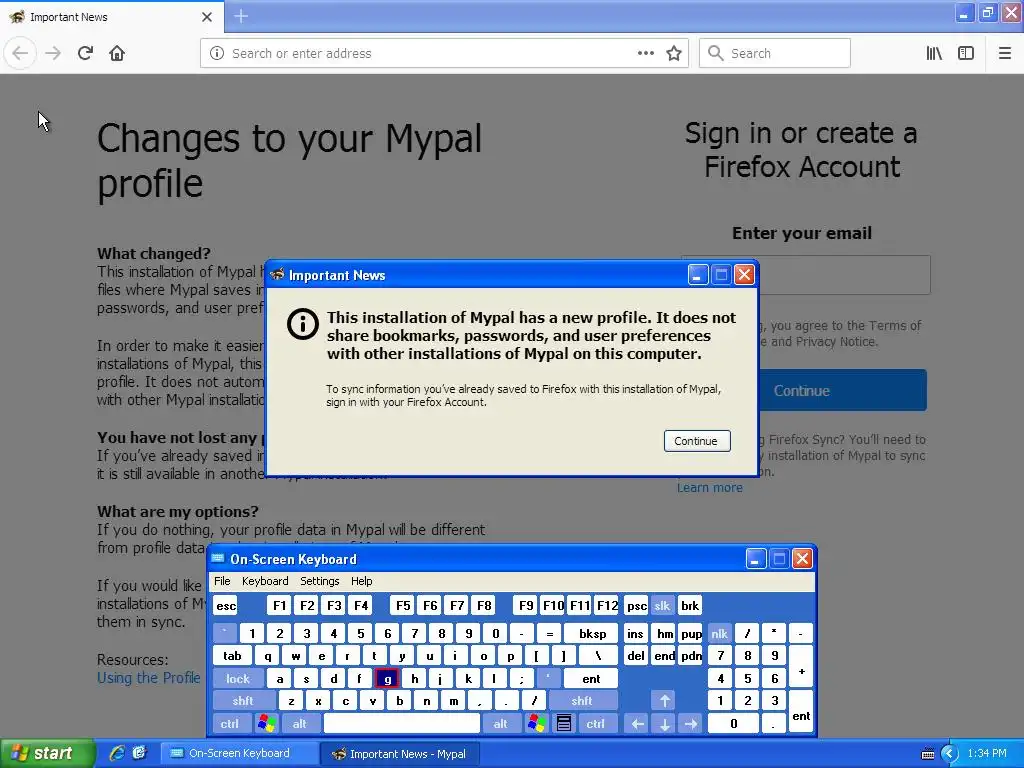Toggle the slk scroll lock key
The height and width of the screenshot is (768, 1024).
(662, 605)
